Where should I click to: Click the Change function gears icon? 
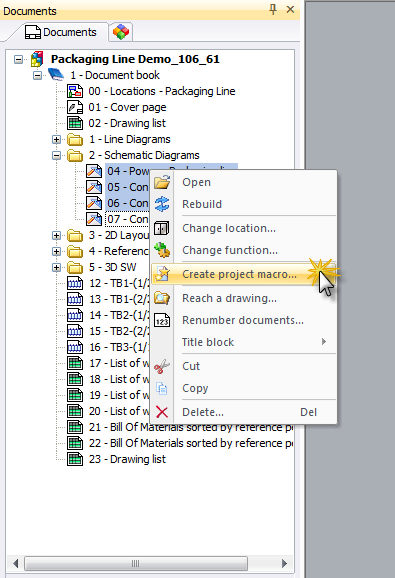point(162,250)
